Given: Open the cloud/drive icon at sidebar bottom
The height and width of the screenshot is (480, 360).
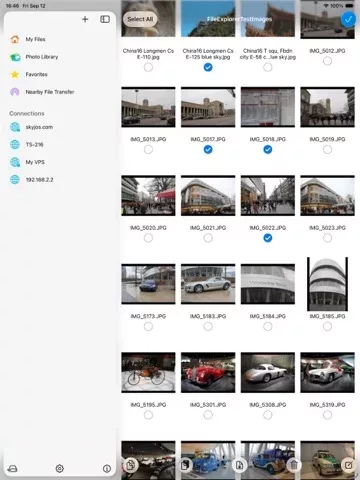Looking at the screenshot, I should coord(13,469).
